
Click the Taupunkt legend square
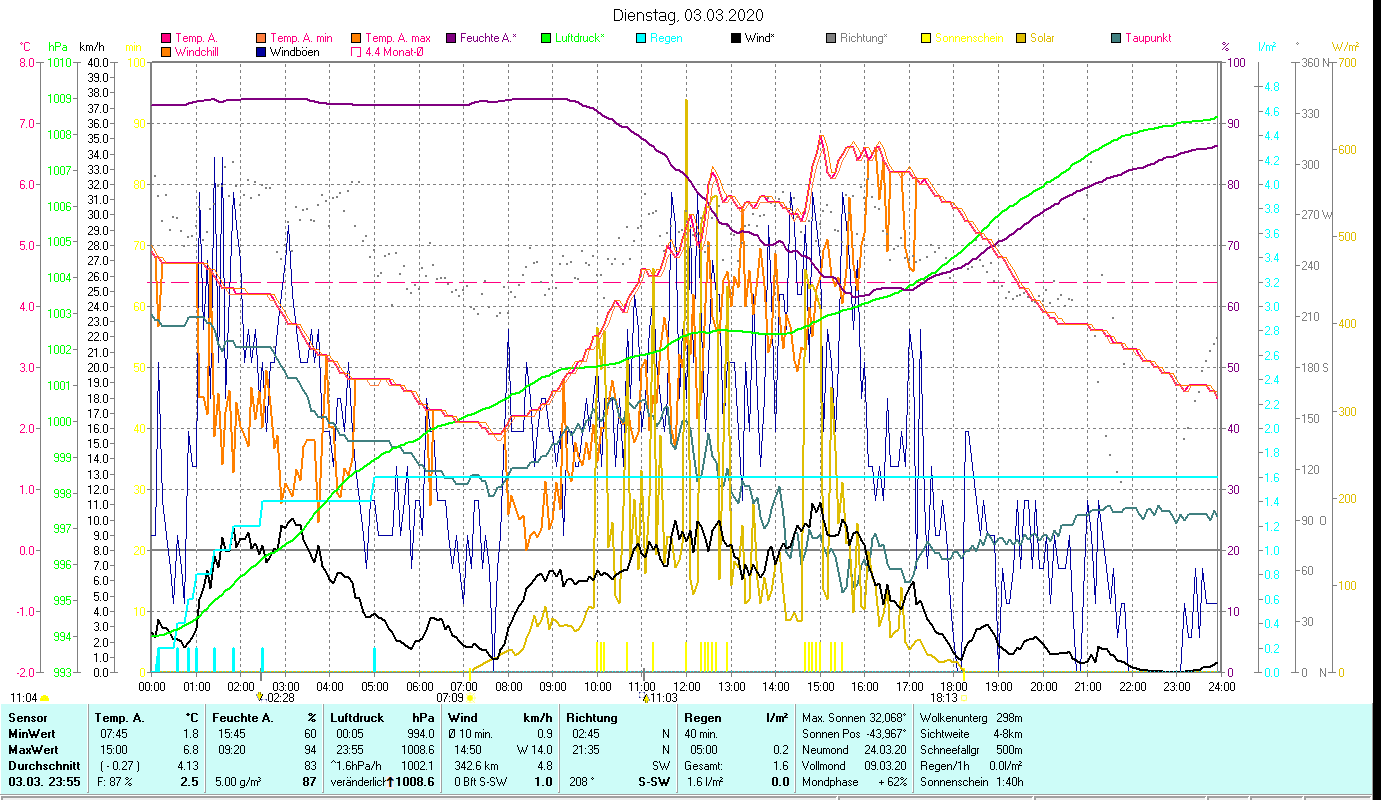coord(1116,39)
